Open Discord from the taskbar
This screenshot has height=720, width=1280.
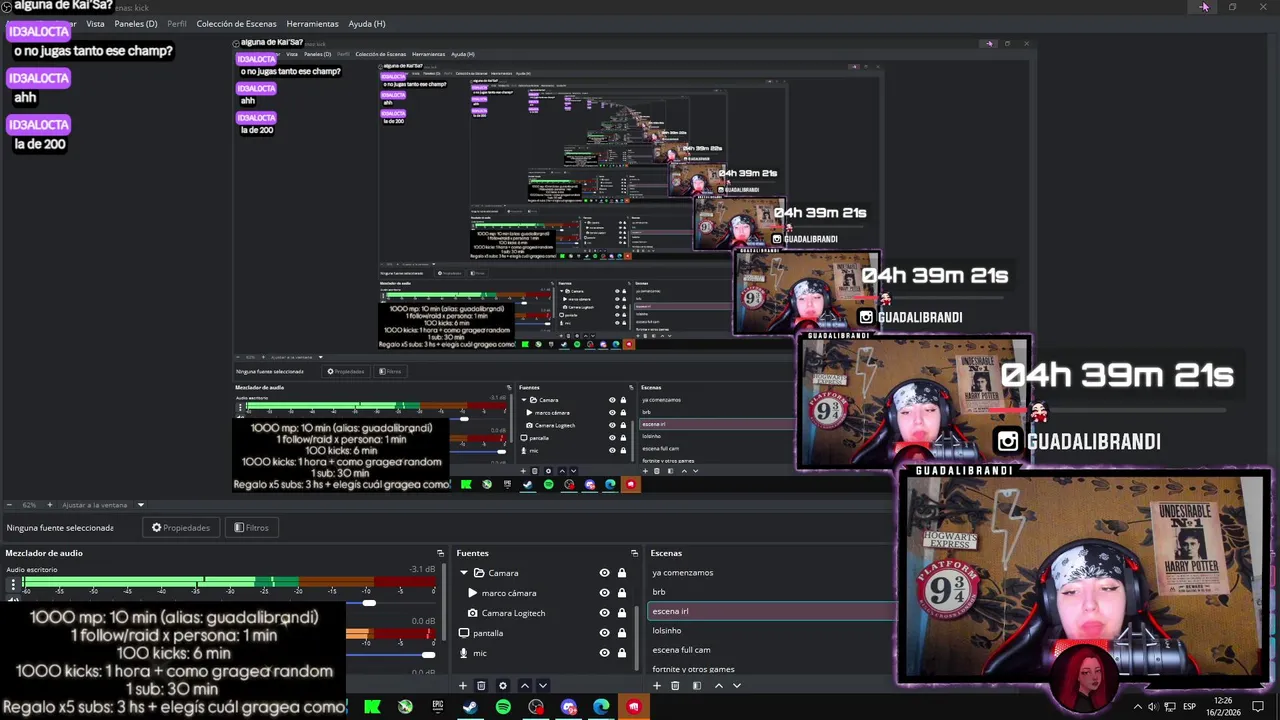569,707
